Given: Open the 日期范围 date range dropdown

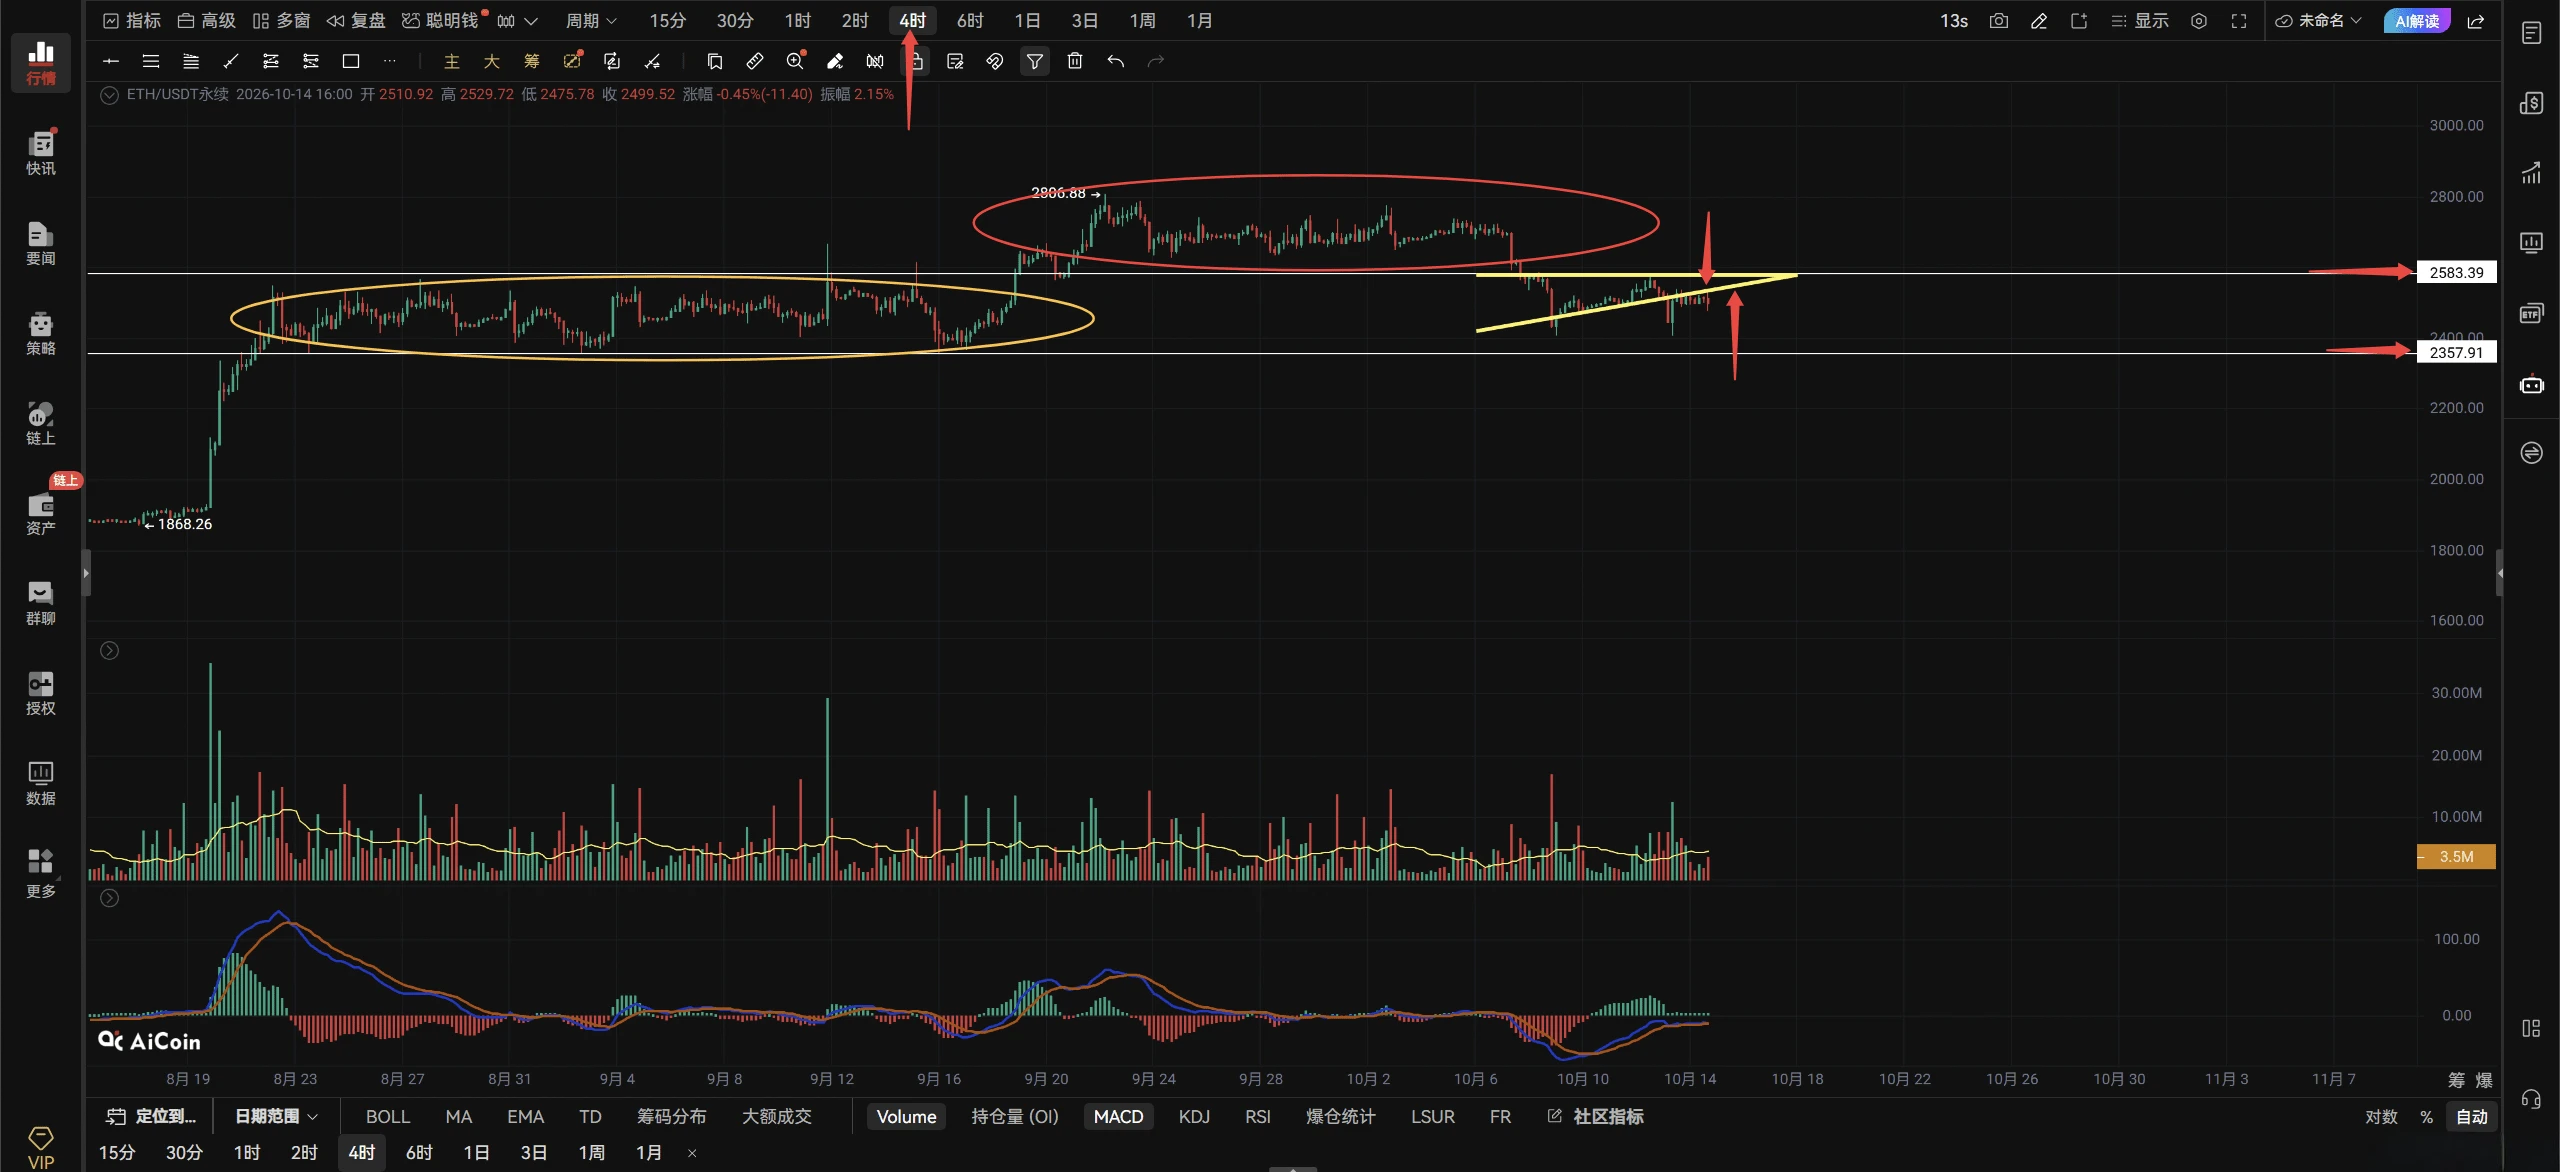Looking at the screenshot, I should (x=276, y=1116).
